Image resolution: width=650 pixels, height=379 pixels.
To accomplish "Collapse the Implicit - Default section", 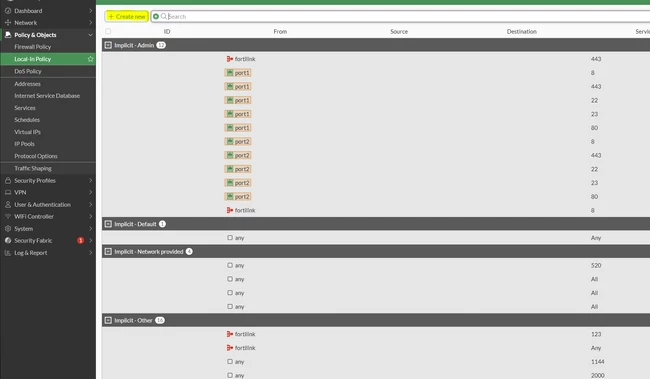I will coord(108,224).
